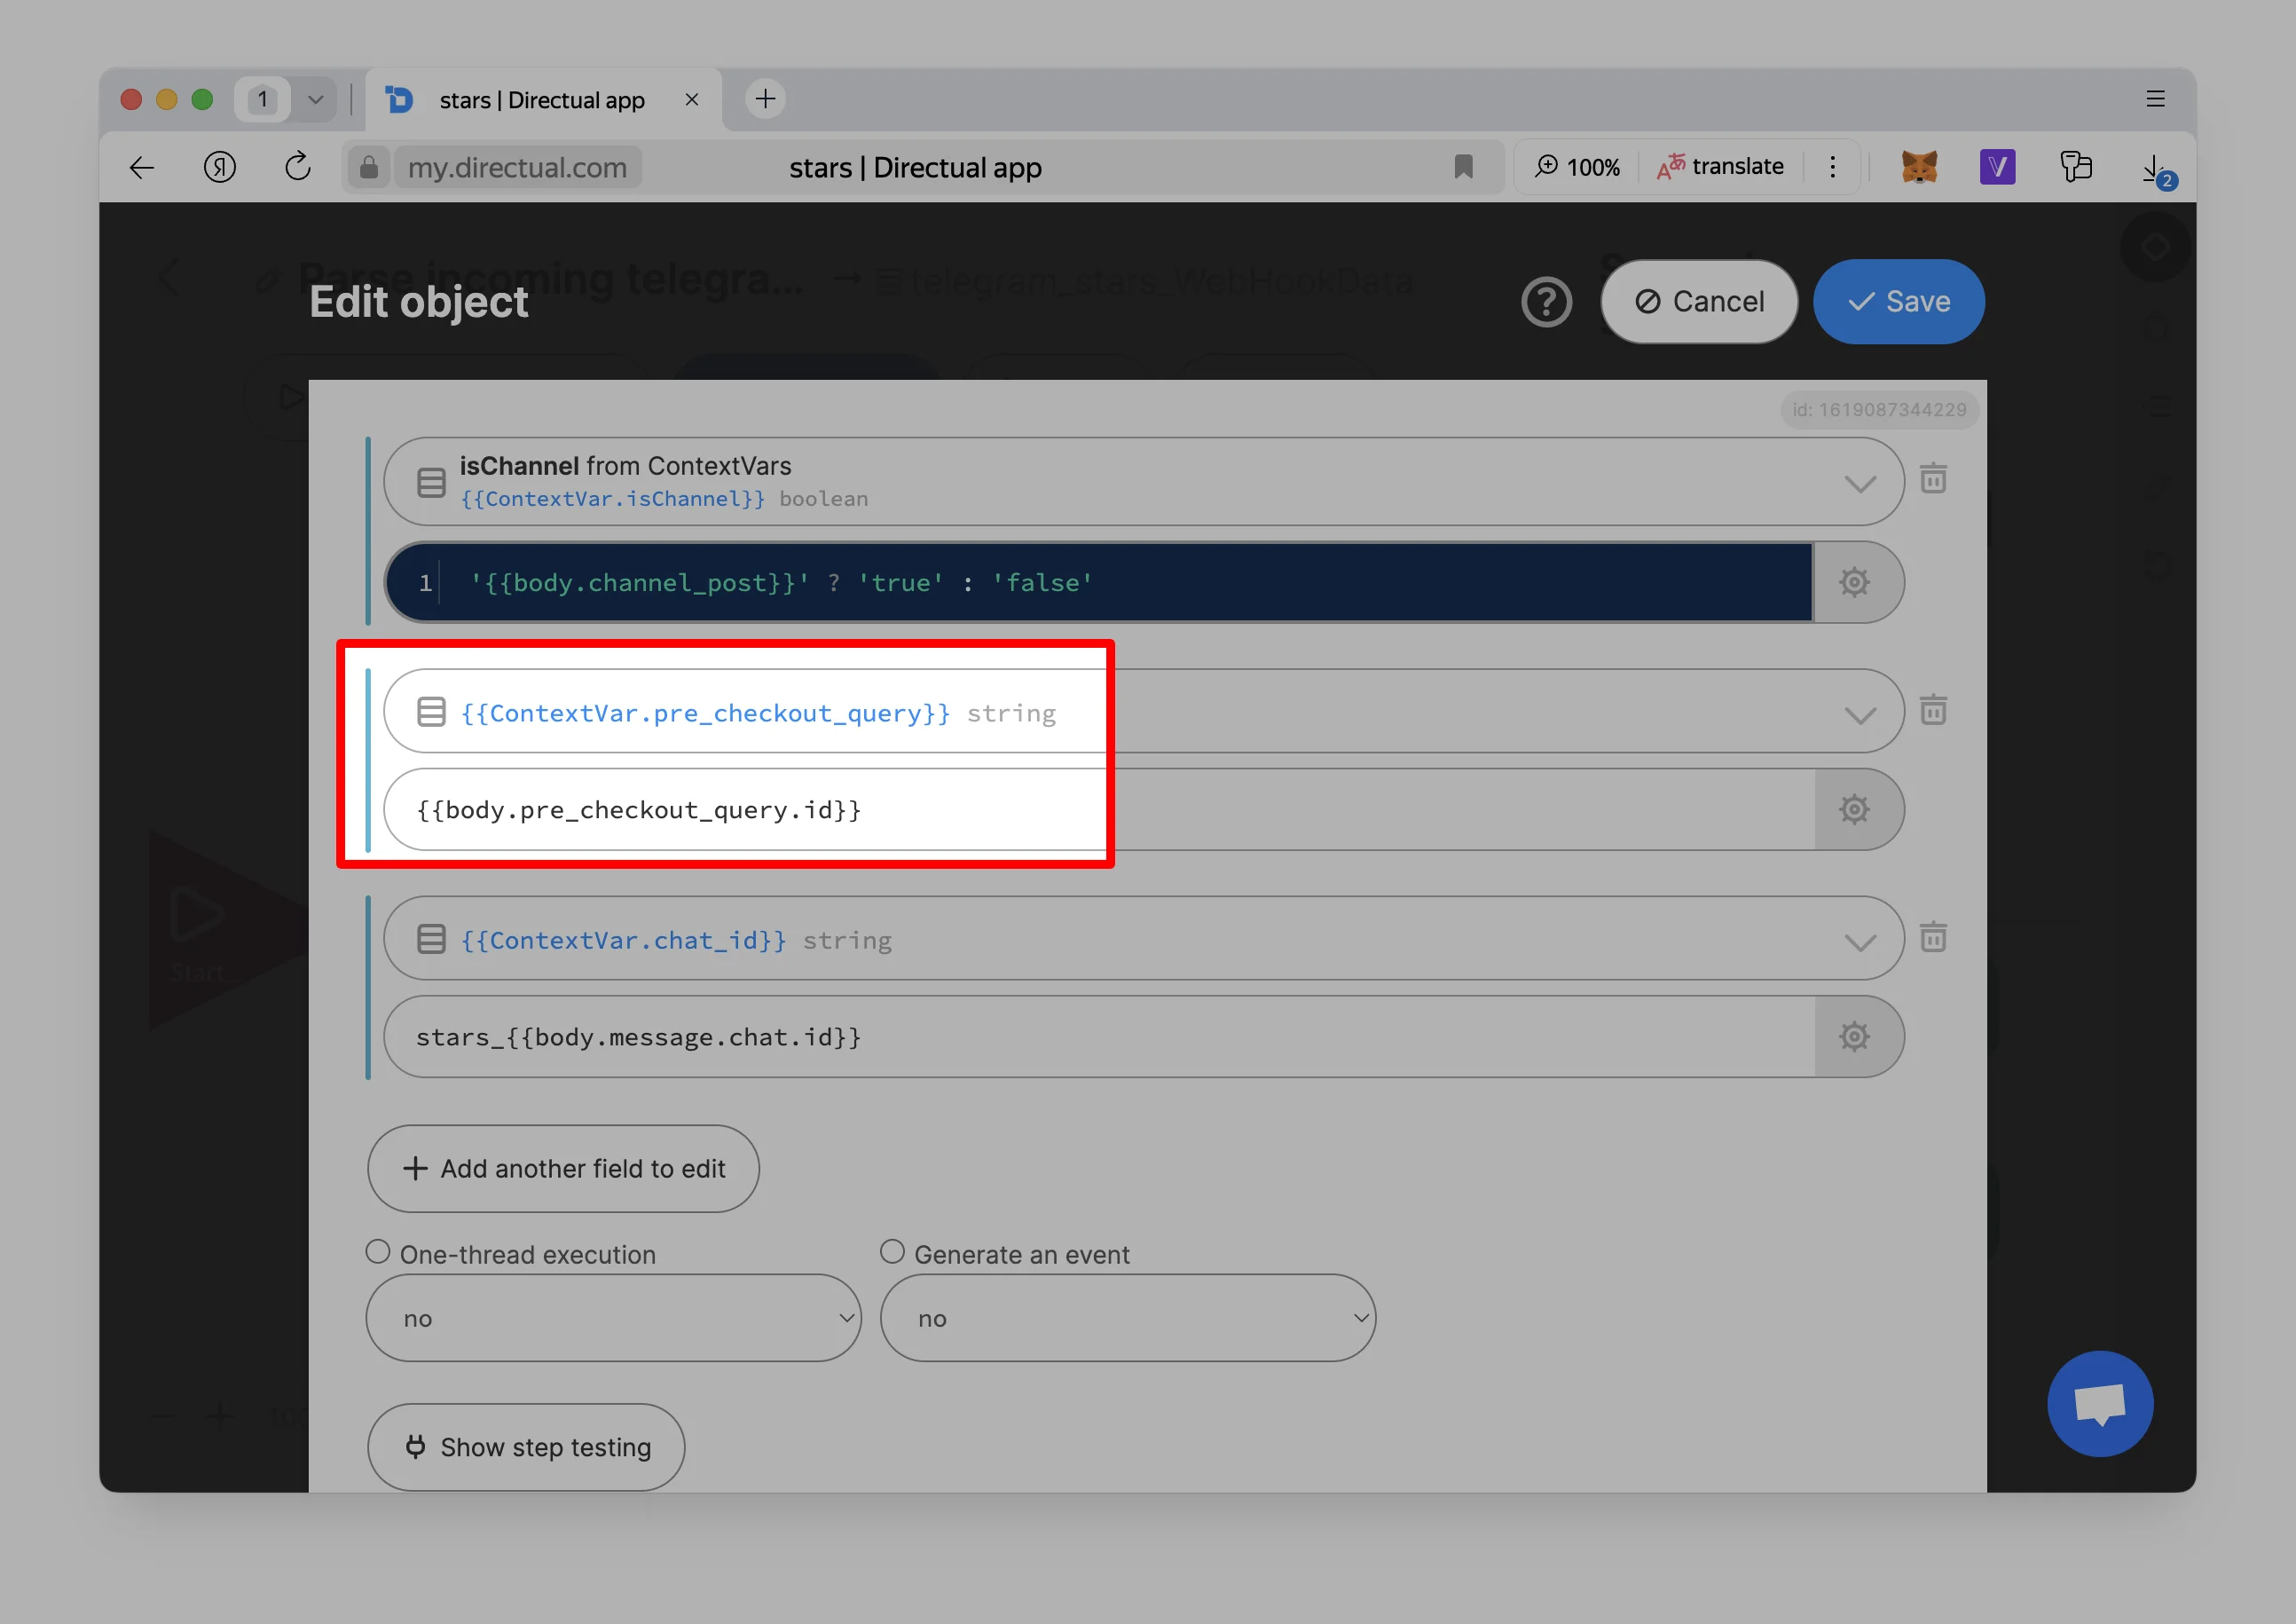The image size is (2296, 1624).
Task: Open the Generate an event 'no' dropdown
Action: pyautogui.click(x=1127, y=1318)
